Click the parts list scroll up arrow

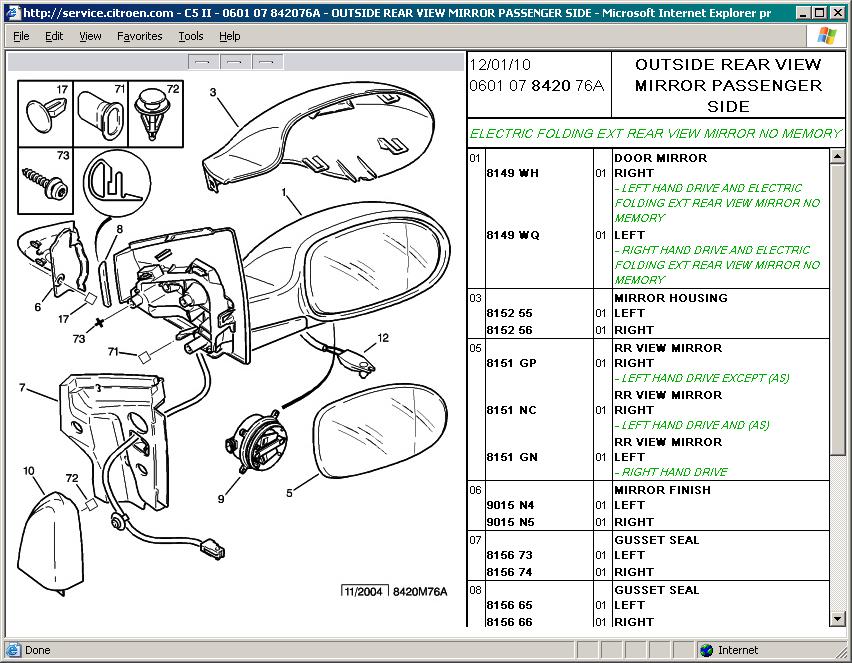pos(837,157)
